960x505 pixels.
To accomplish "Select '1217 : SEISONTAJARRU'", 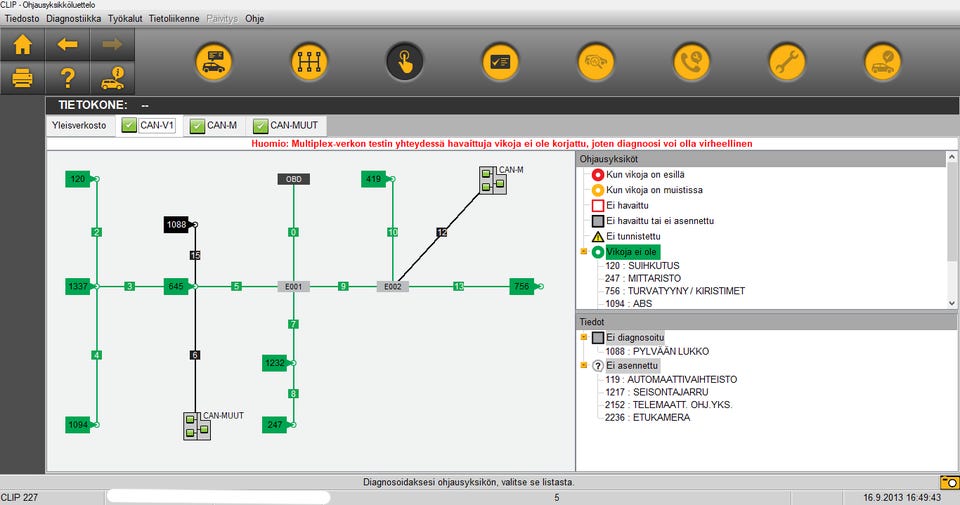I will pyautogui.click(x=656, y=392).
